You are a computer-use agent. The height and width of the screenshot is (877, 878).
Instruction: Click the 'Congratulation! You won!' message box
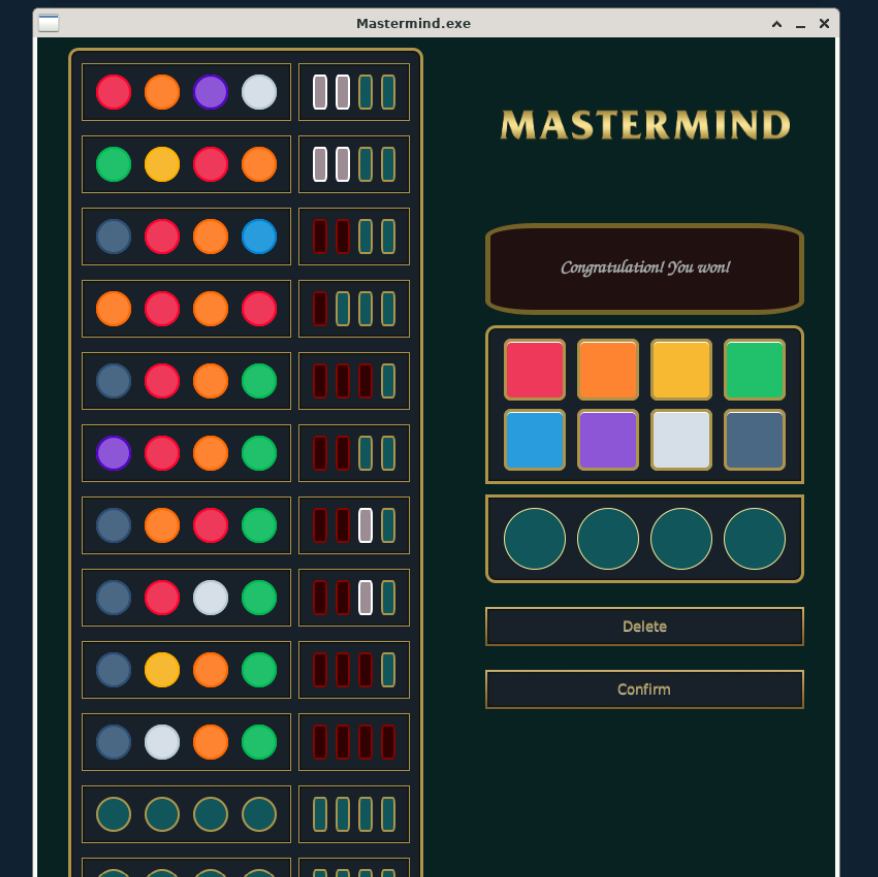644,268
